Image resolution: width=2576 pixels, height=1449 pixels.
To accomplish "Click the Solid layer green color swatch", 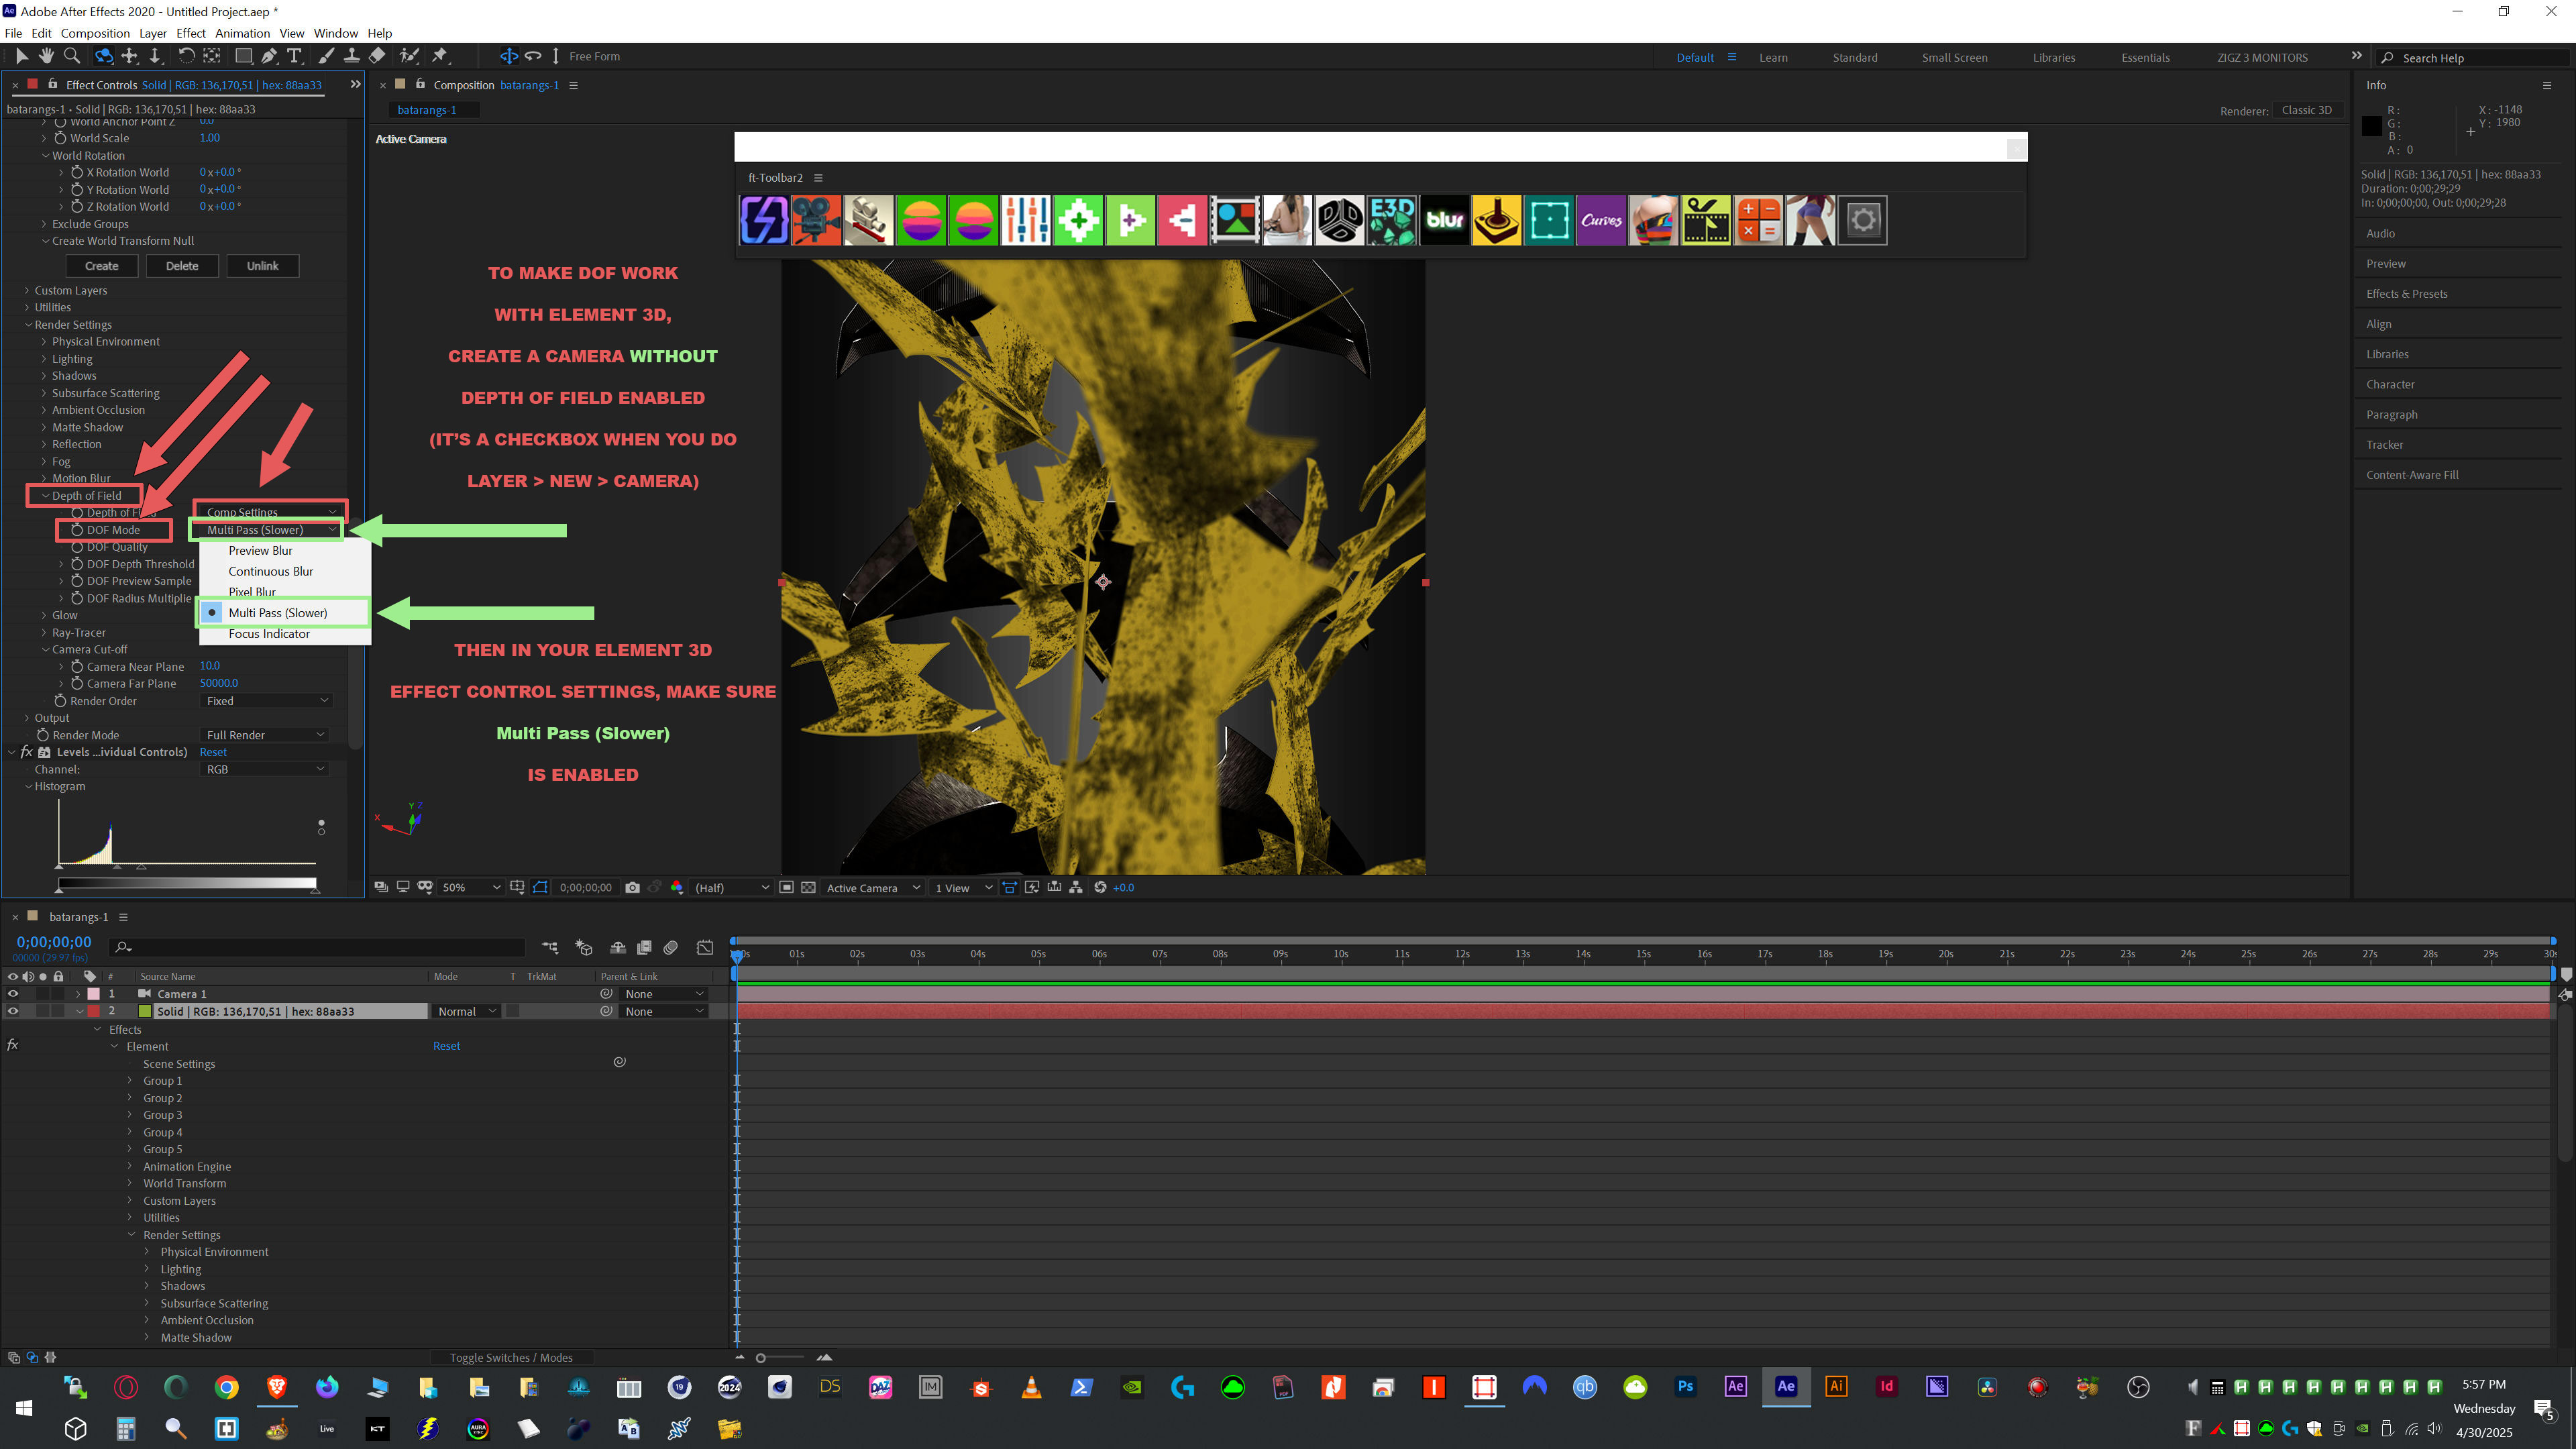I will point(145,1011).
